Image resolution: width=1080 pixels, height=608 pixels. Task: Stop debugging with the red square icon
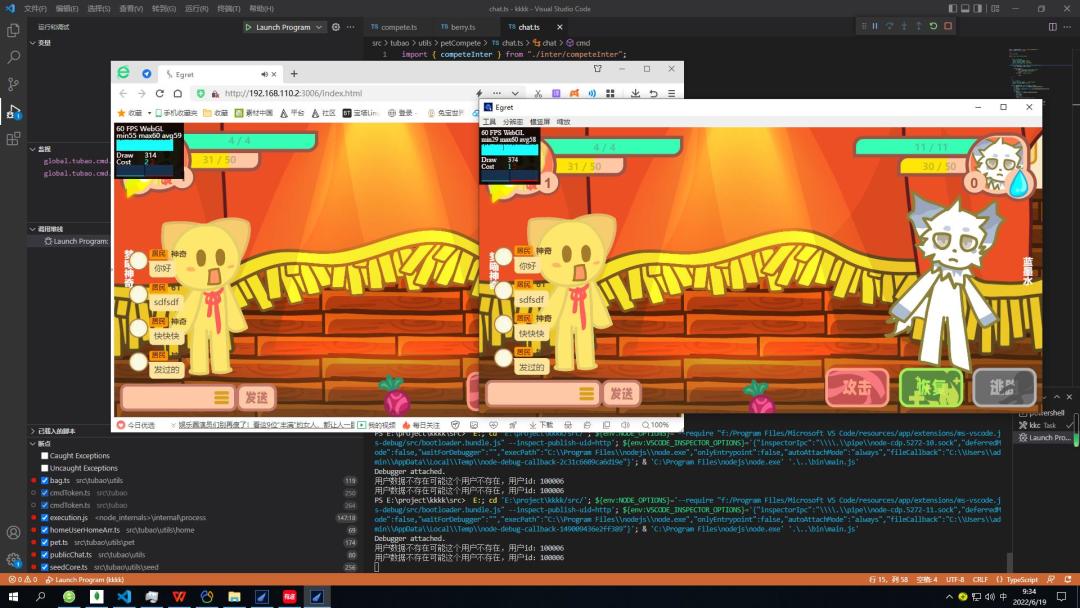(x=948, y=26)
